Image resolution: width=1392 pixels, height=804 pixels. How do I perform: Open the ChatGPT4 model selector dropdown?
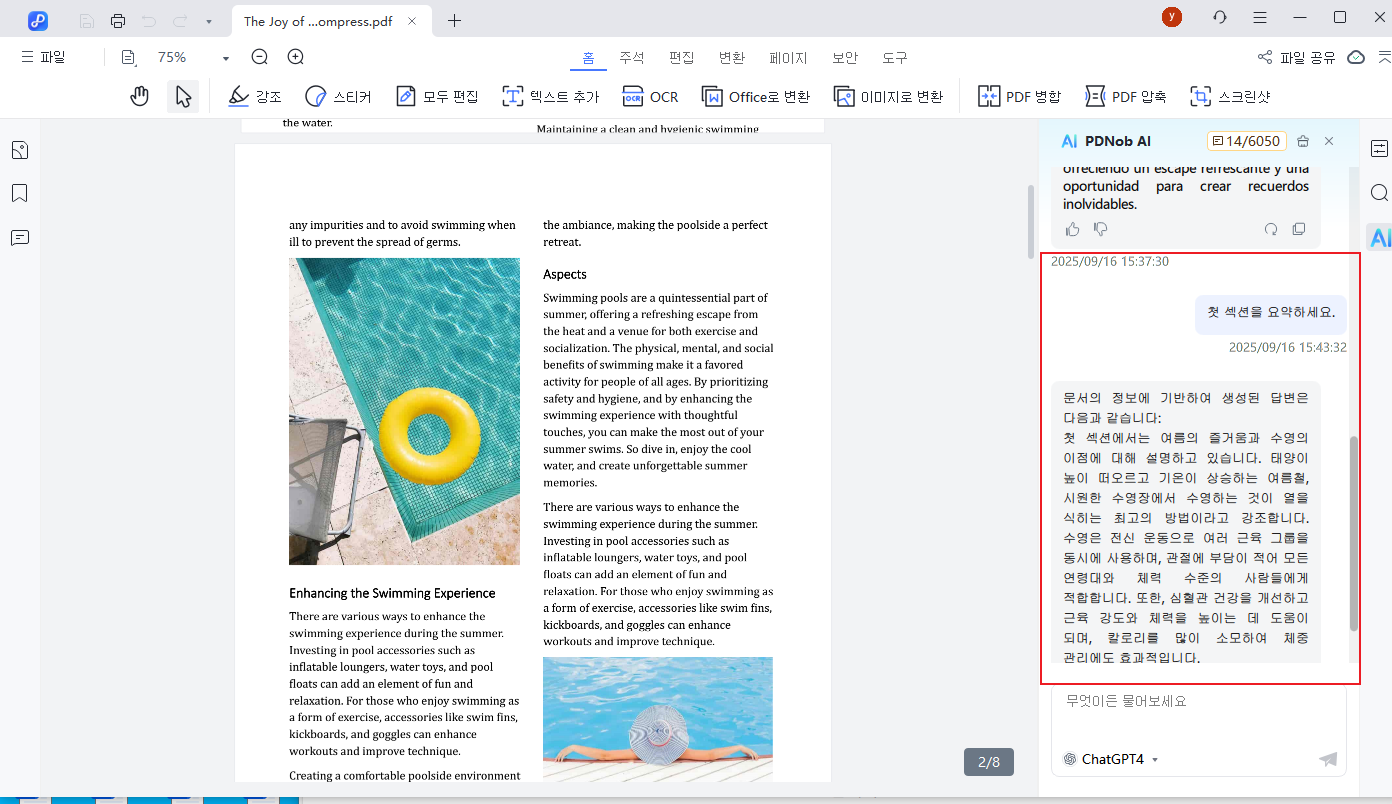1111,759
